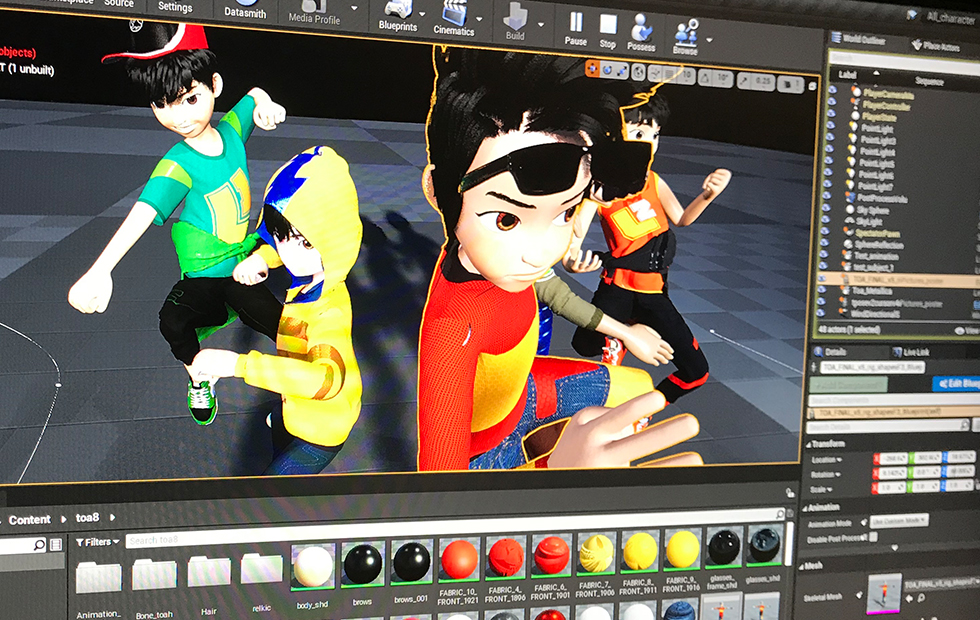Image resolution: width=980 pixels, height=620 pixels.
Task: Select the body_shd material asset
Action: click(312, 575)
